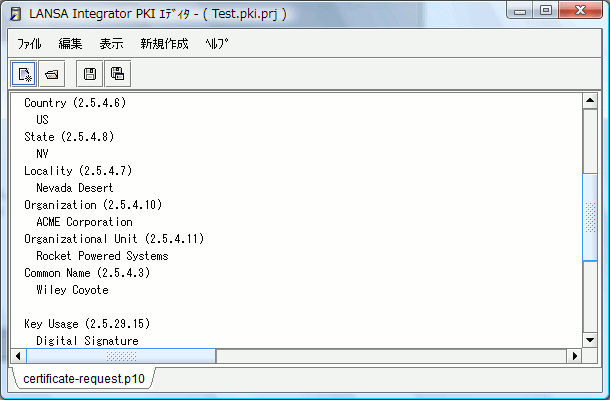610x400 pixels.
Task: Close the PKI editor window
Action: pyautogui.click(x=580, y=11)
